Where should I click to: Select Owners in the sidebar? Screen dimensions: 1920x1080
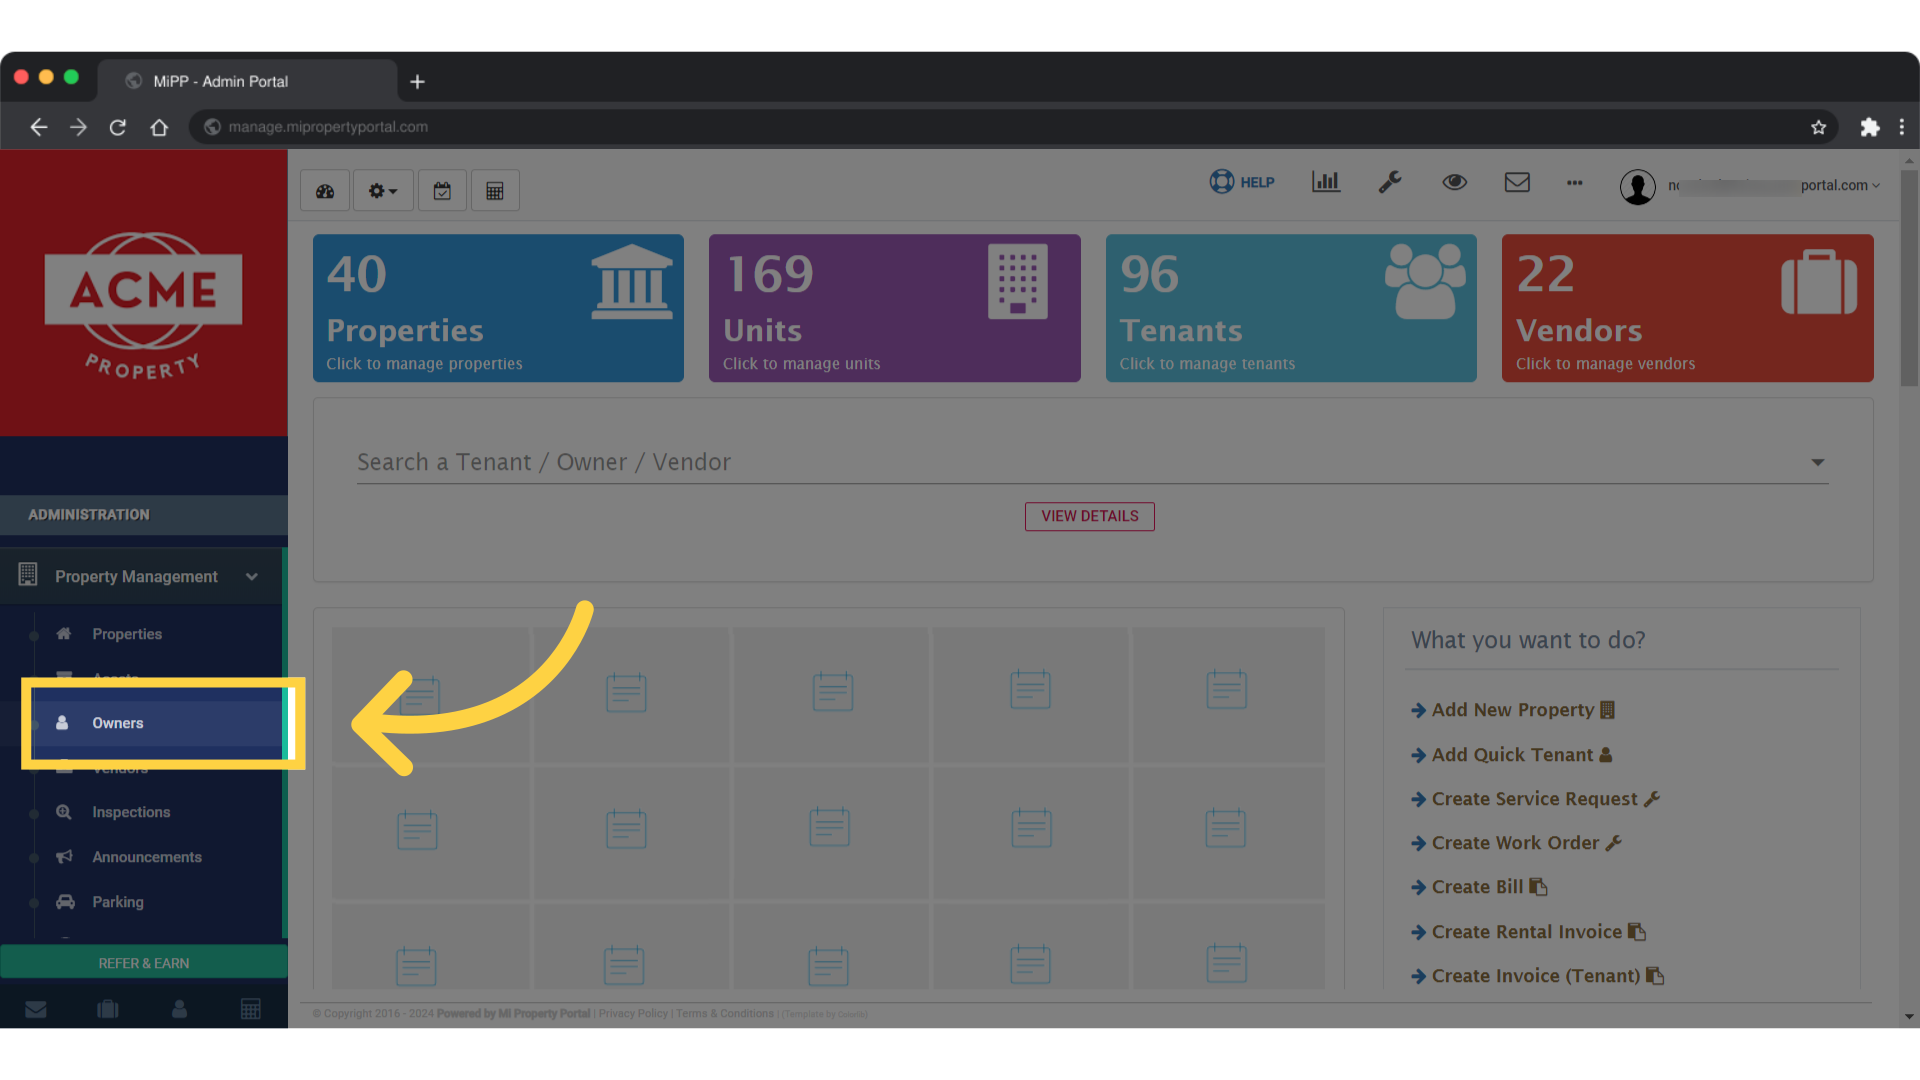pyautogui.click(x=118, y=723)
